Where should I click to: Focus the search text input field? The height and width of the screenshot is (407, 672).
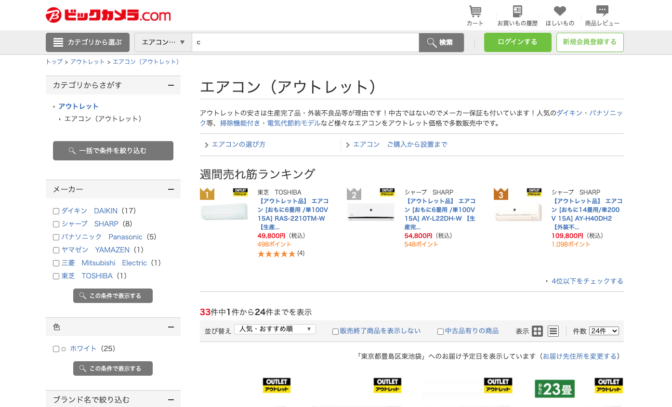click(306, 42)
